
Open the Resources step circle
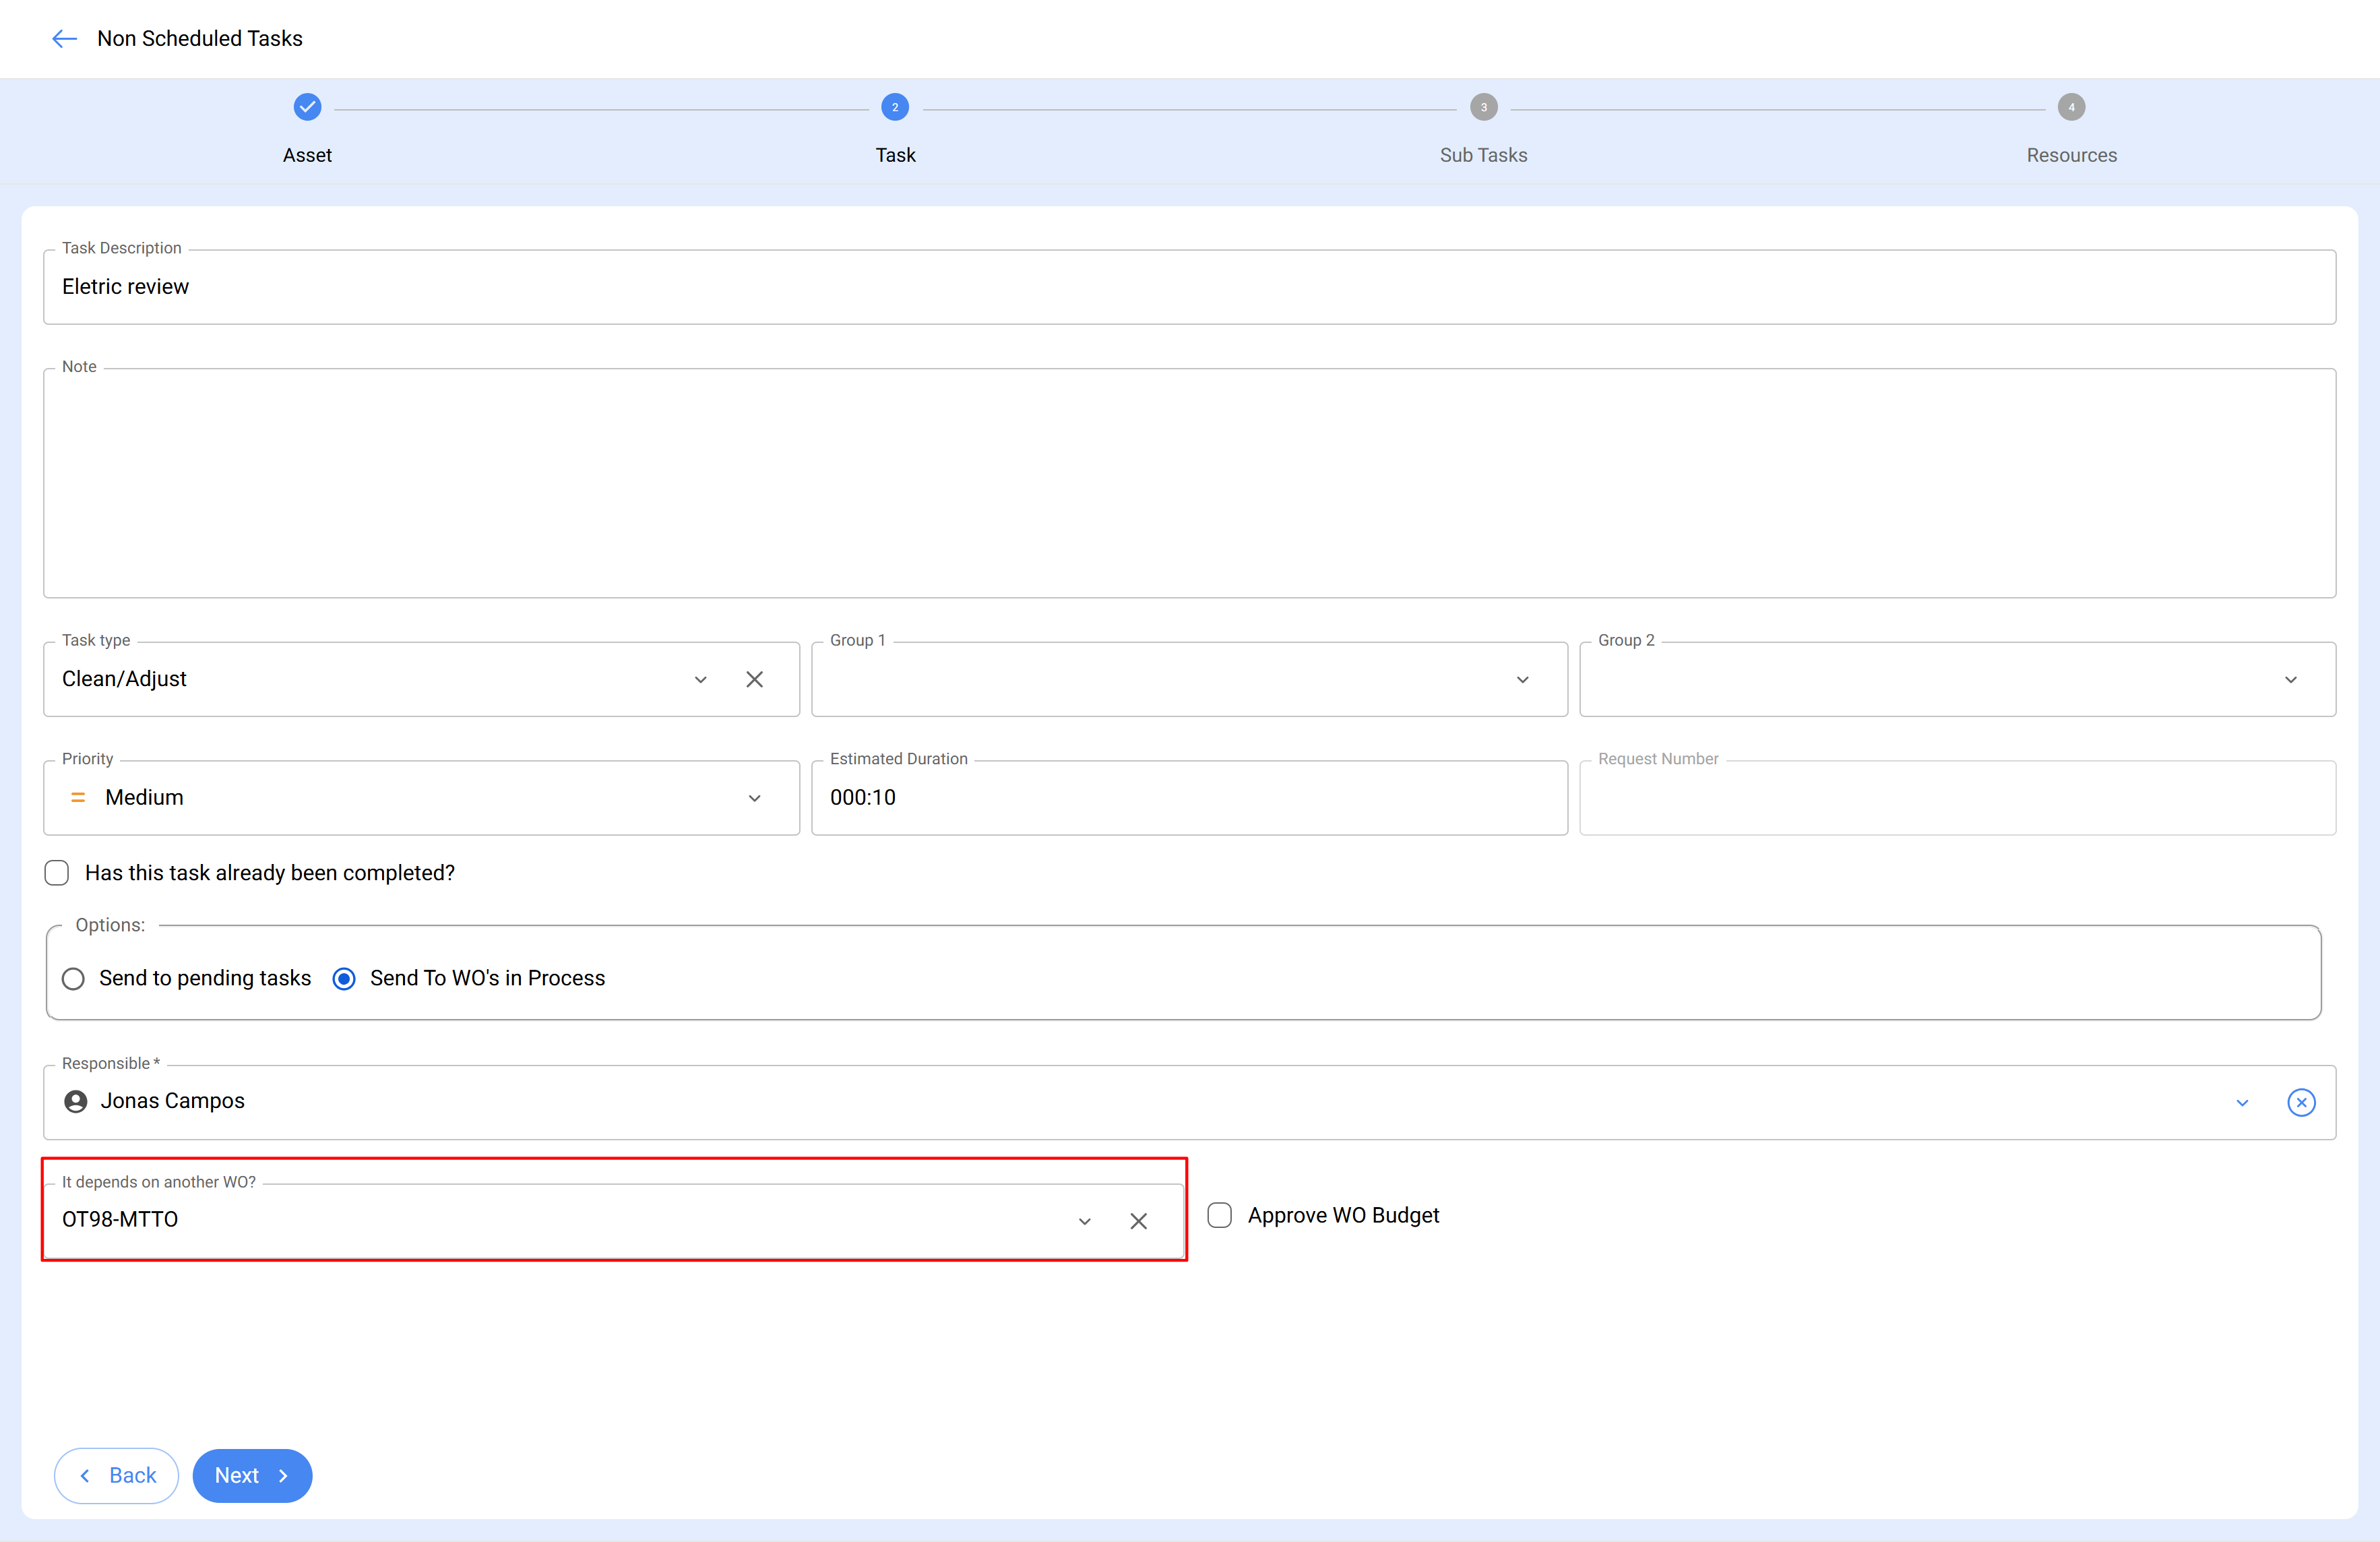pos(2071,107)
